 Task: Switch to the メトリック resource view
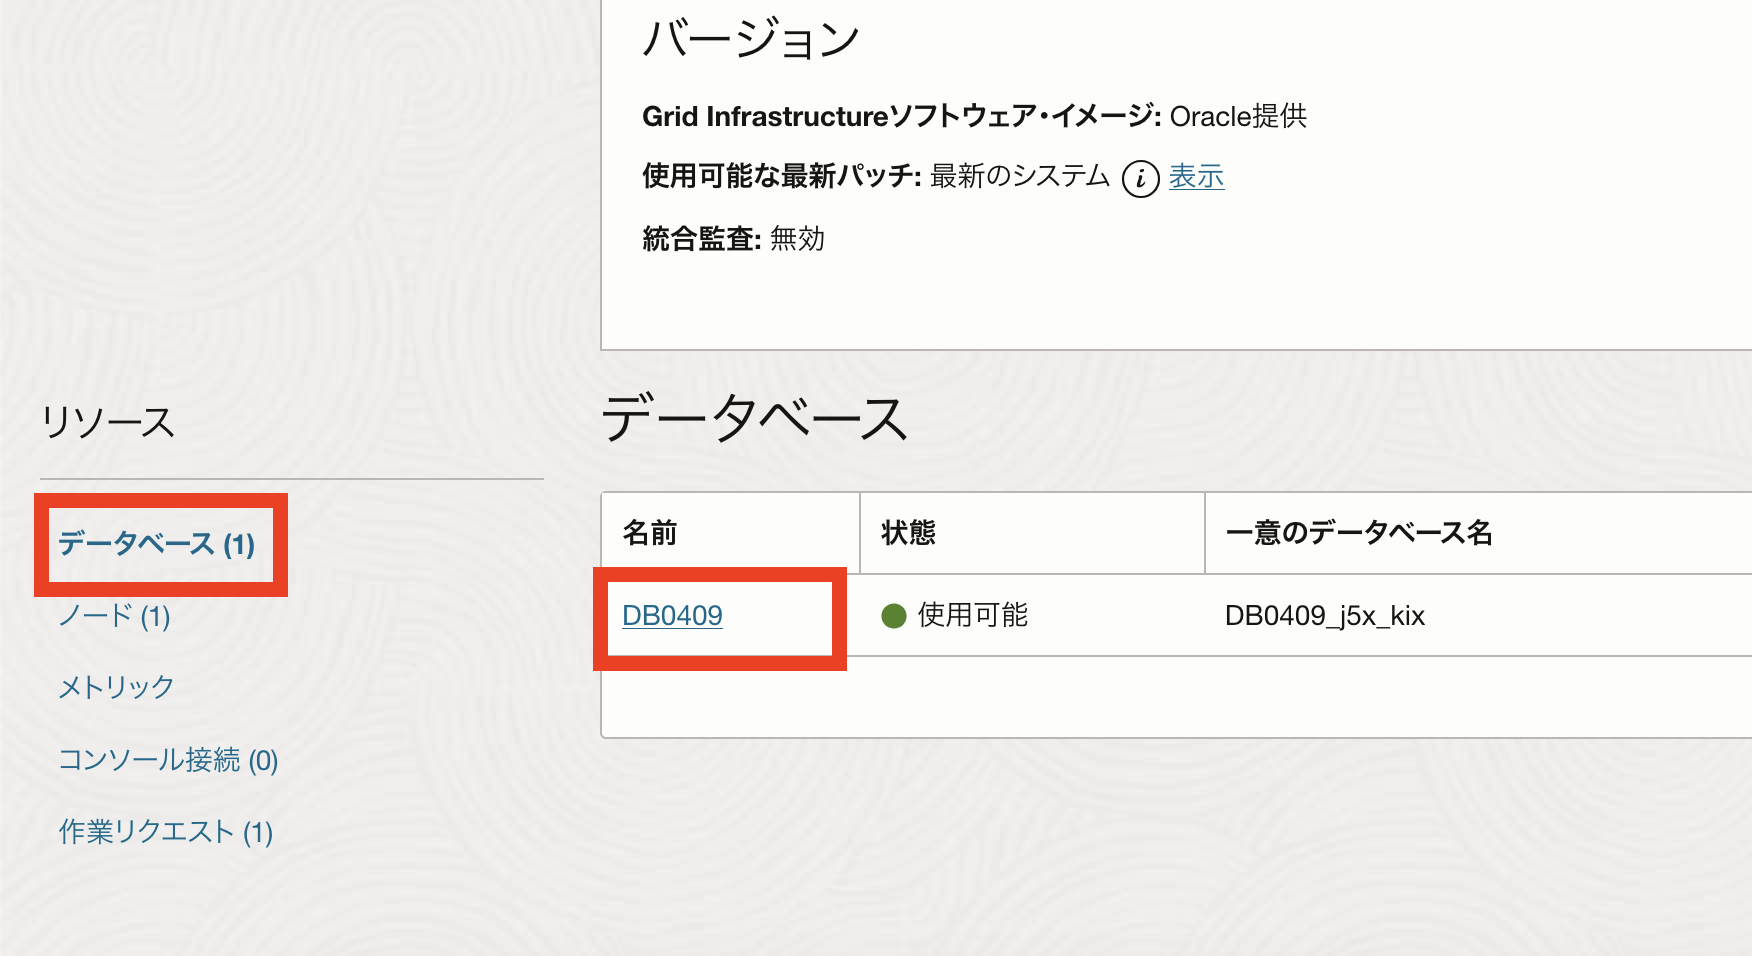pyautogui.click(x=116, y=688)
